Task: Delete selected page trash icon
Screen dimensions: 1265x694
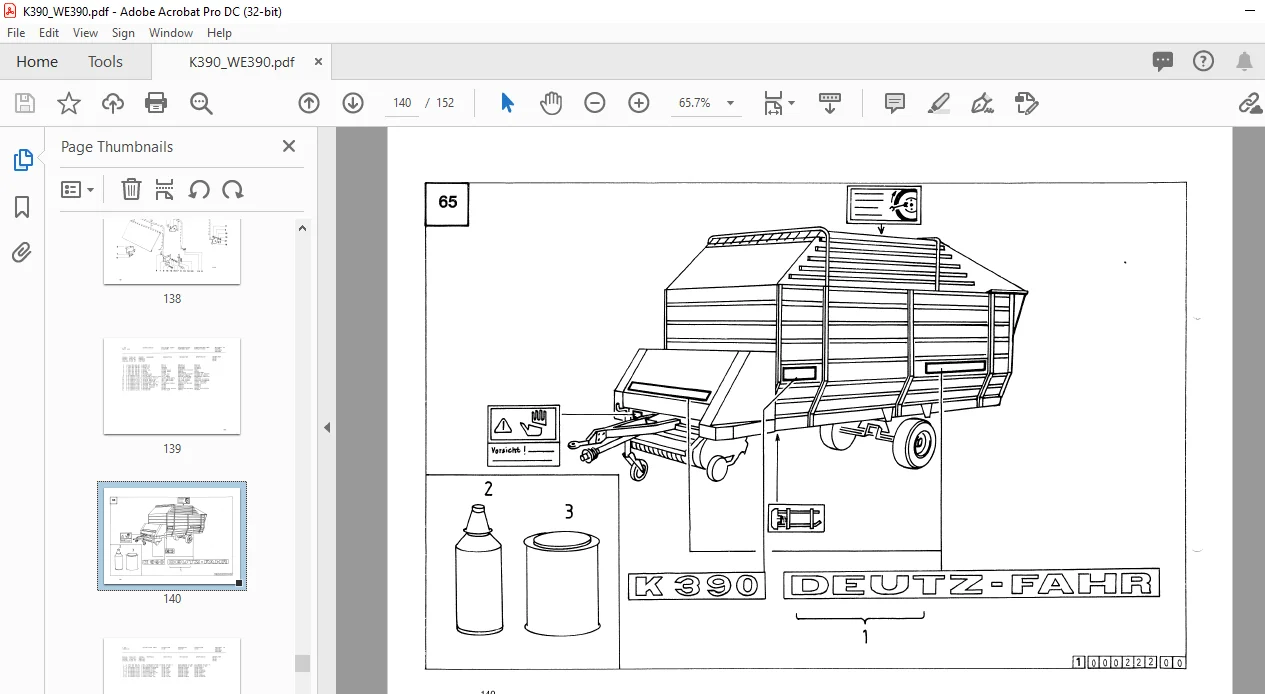Action: pos(131,189)
